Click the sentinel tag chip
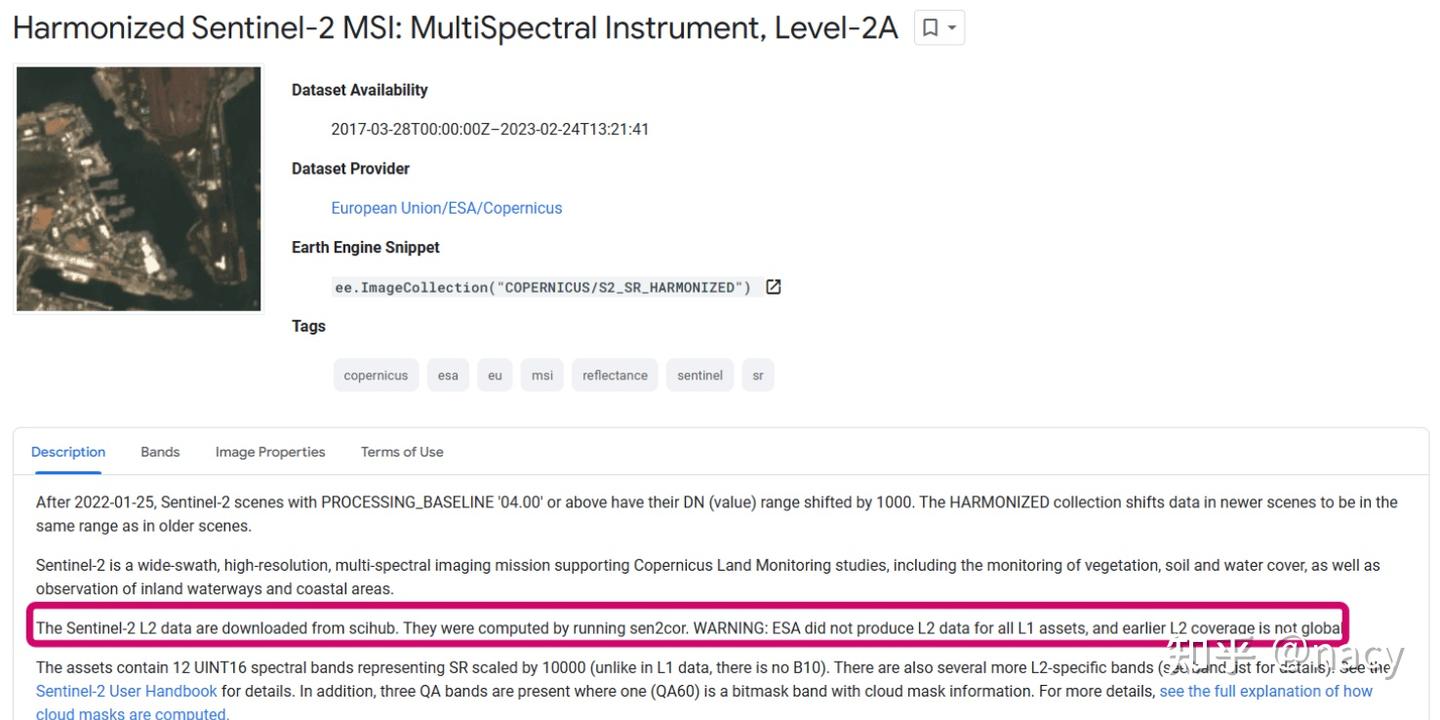This screenshot has width=1440, height=720. point(700,375)
